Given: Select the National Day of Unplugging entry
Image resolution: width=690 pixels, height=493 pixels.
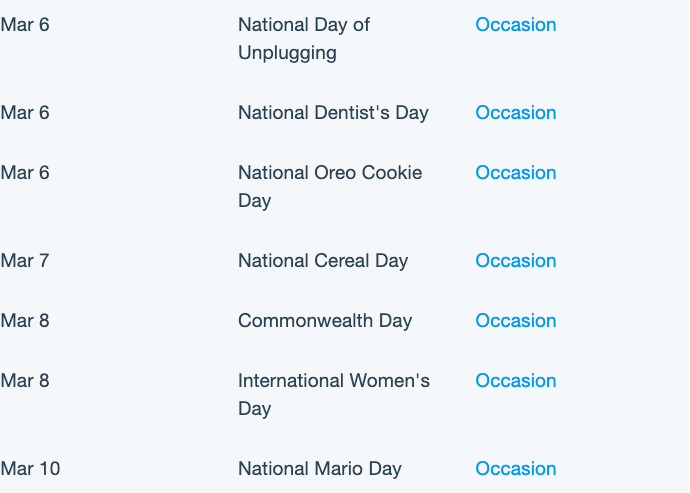Looking at the screenshot, I should point(304,39).
